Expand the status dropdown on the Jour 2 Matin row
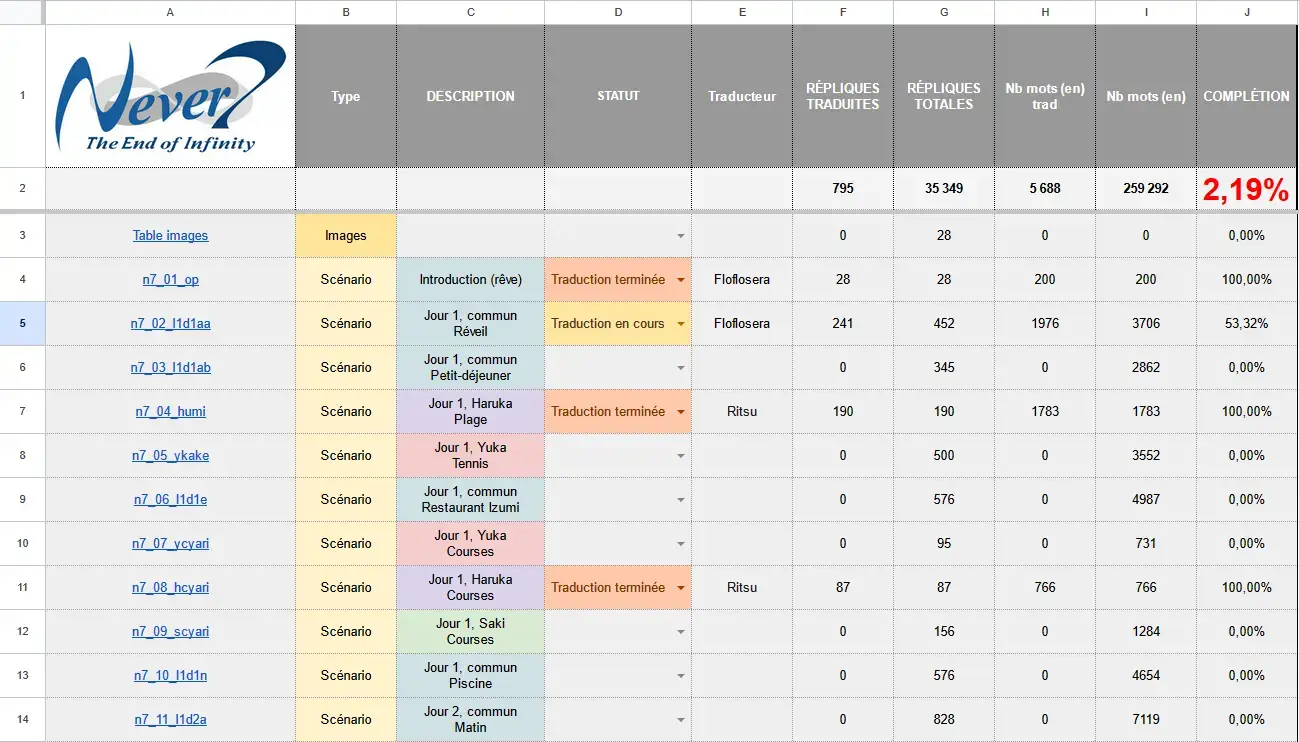 tap(681, 719)
